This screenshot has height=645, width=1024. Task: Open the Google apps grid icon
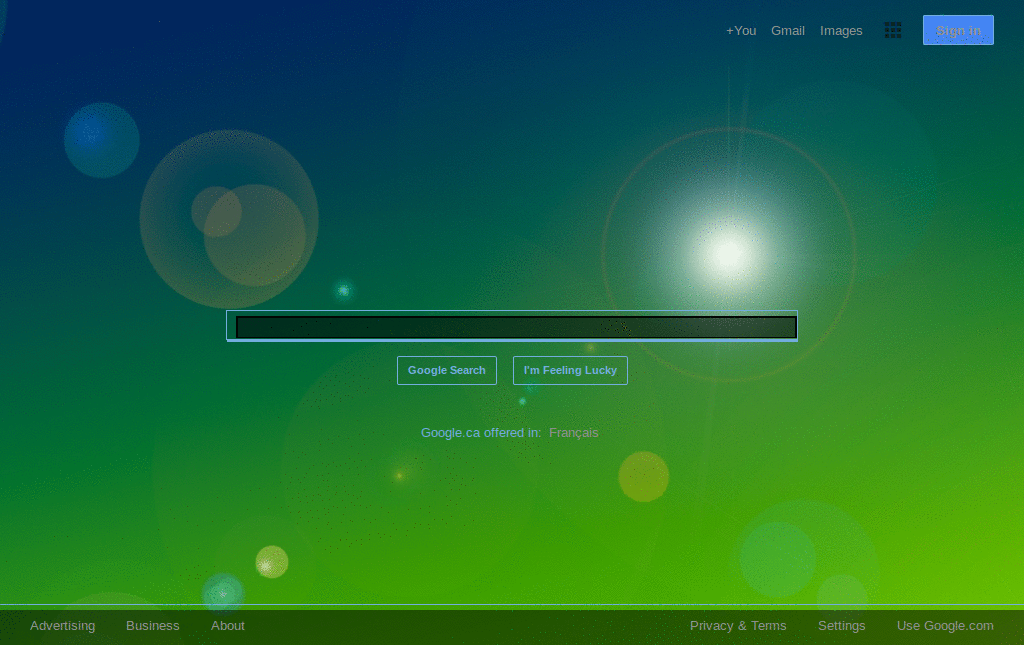pos(893,30)
